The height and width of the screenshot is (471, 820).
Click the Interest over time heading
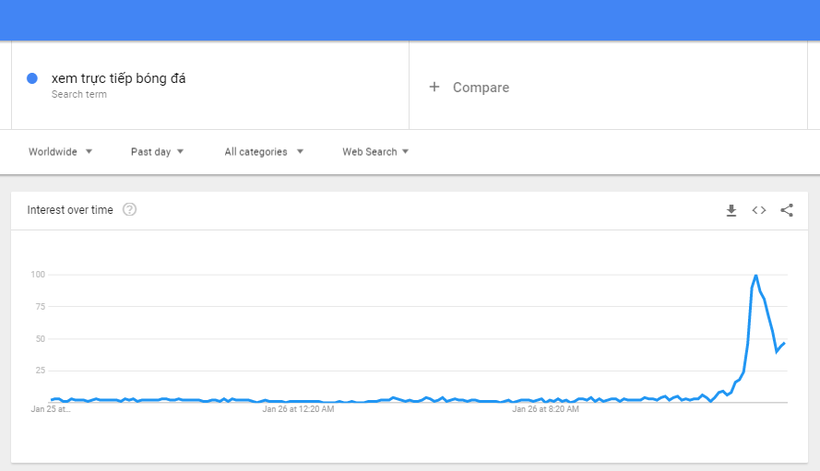[x=70, y=210]
